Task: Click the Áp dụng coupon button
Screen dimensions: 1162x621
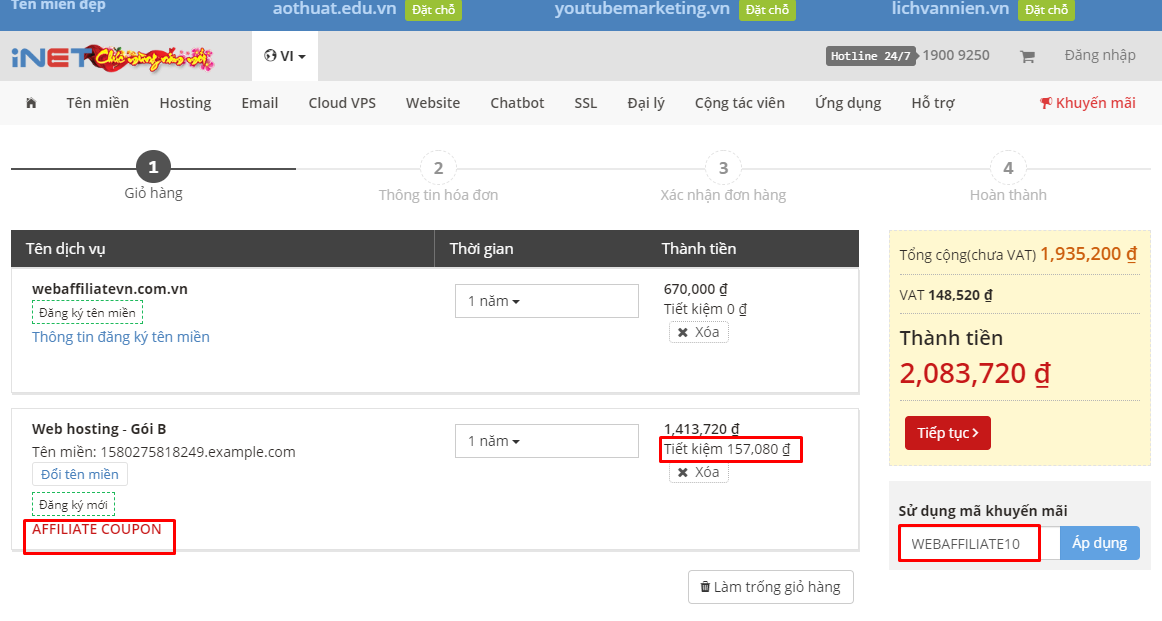Action: point(1100,543)
